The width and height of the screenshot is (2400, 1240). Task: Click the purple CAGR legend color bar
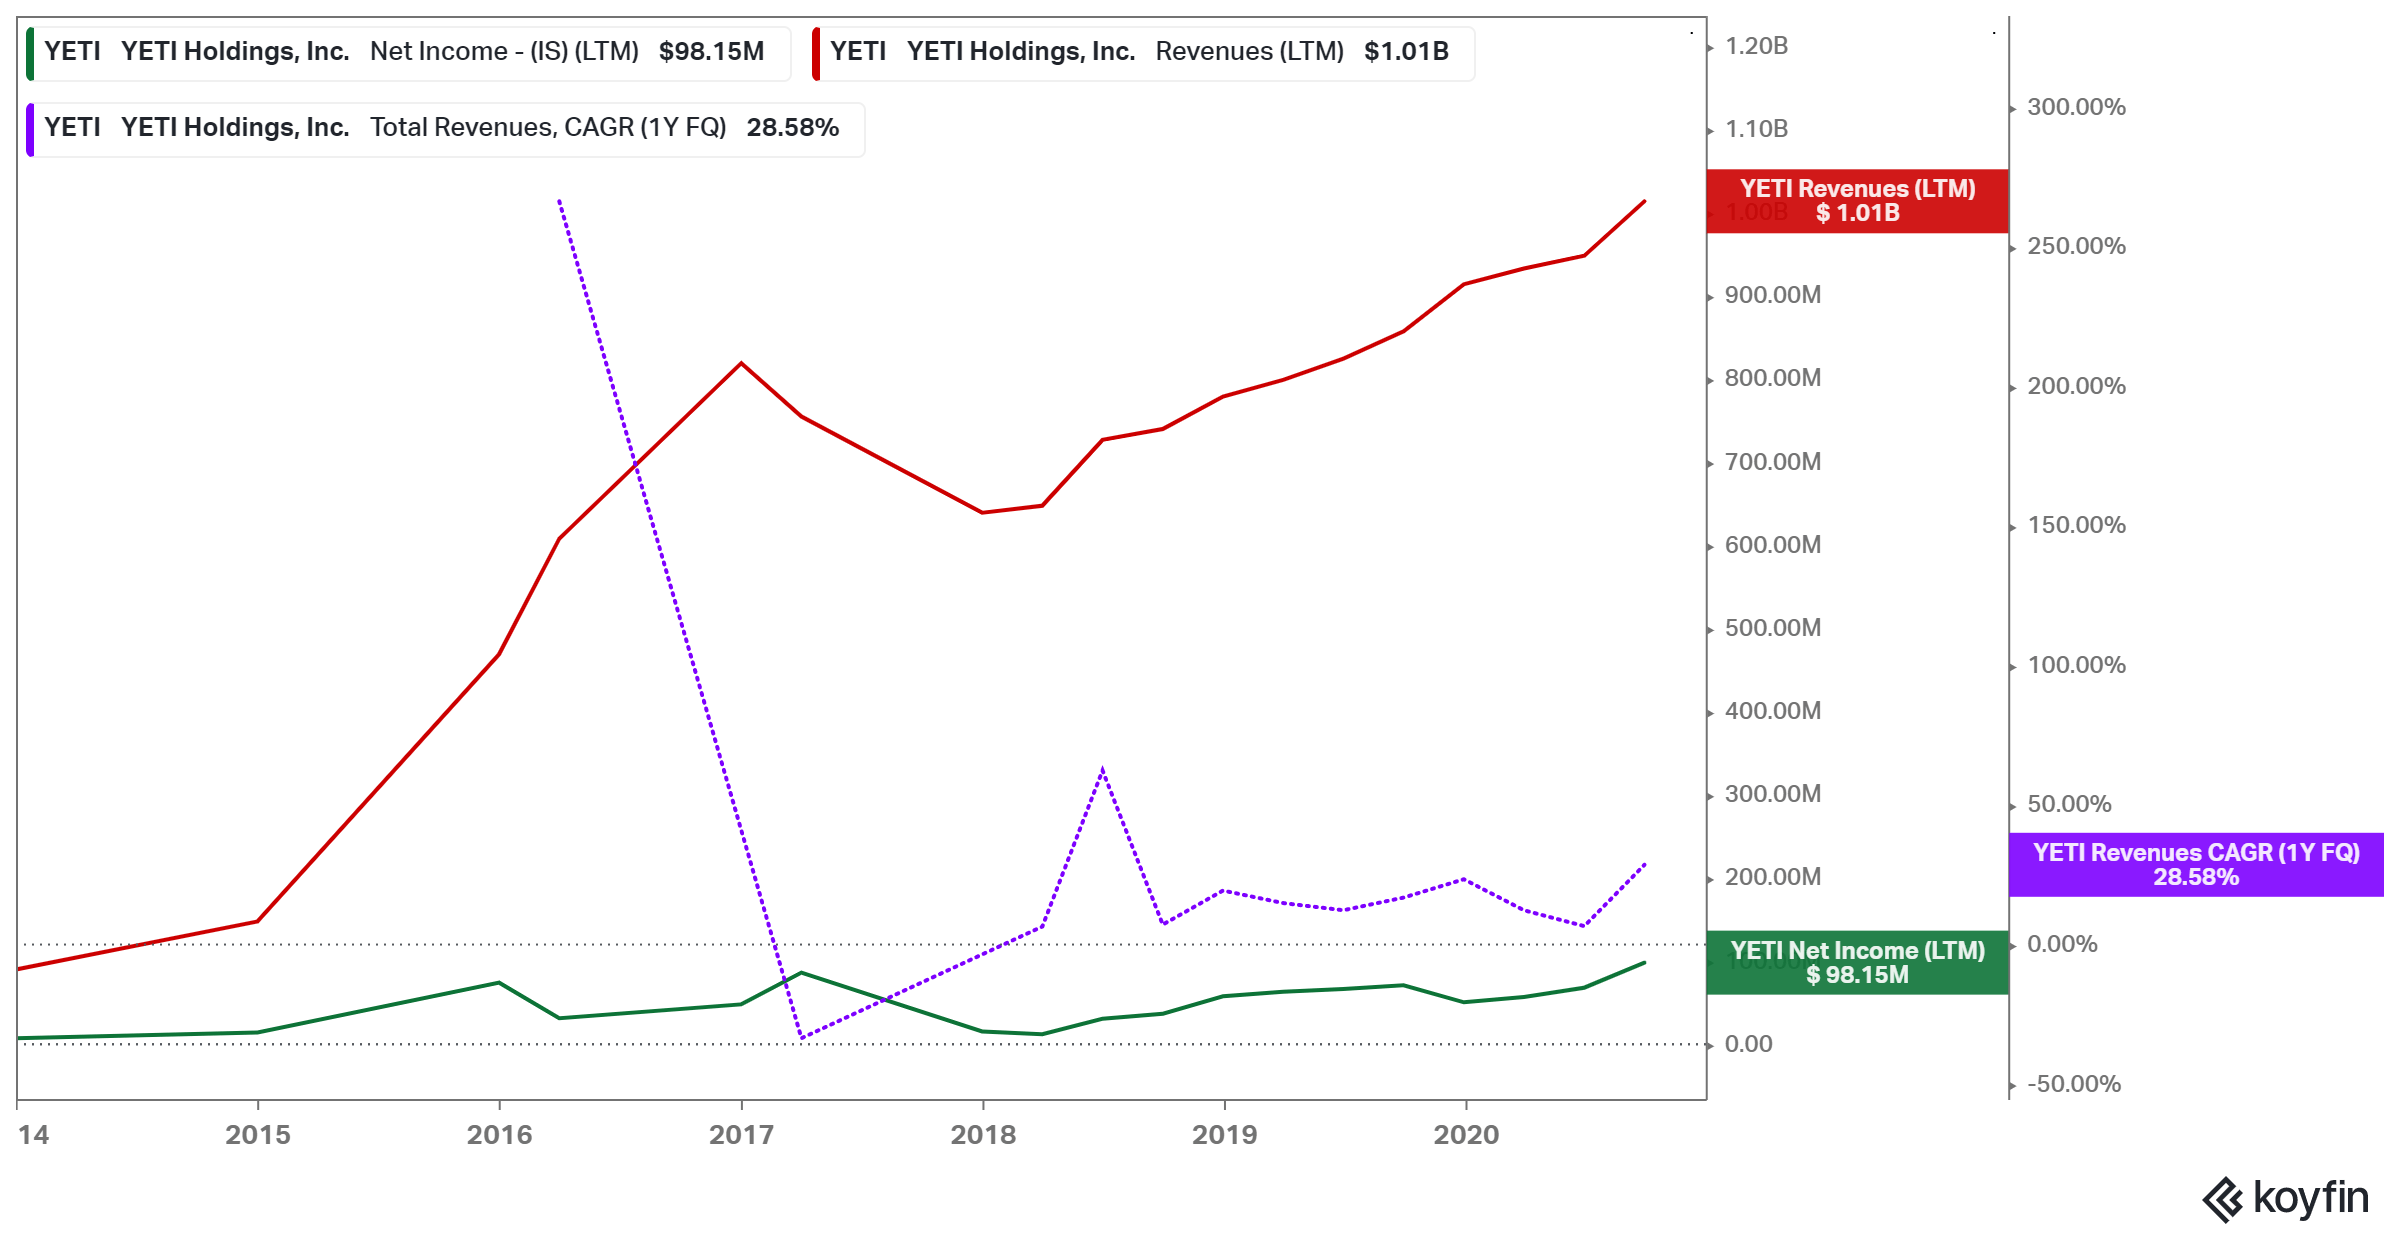tap(30, 130)
